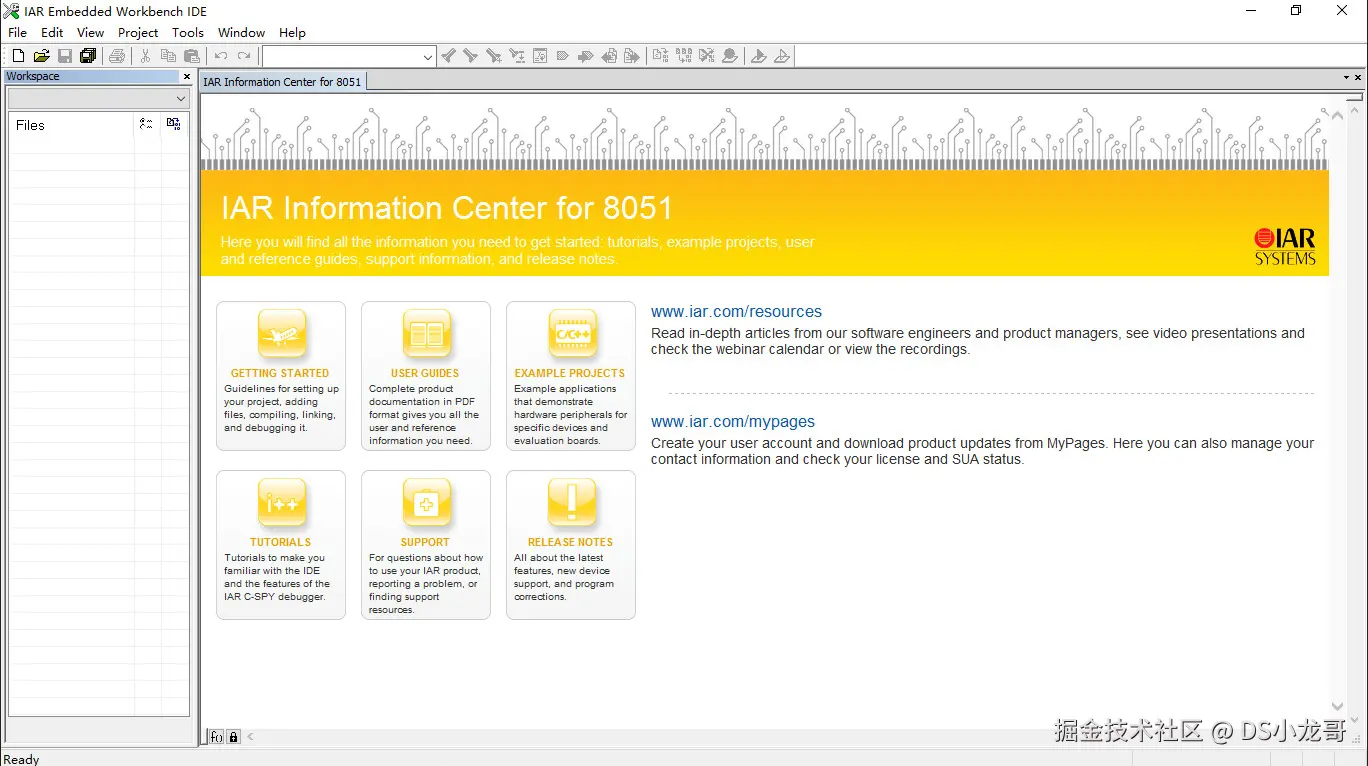Image resolution: width=1368 pixels, height=766 pixels.
Task: Click the Ready status bar text
Action: [22, 759]
